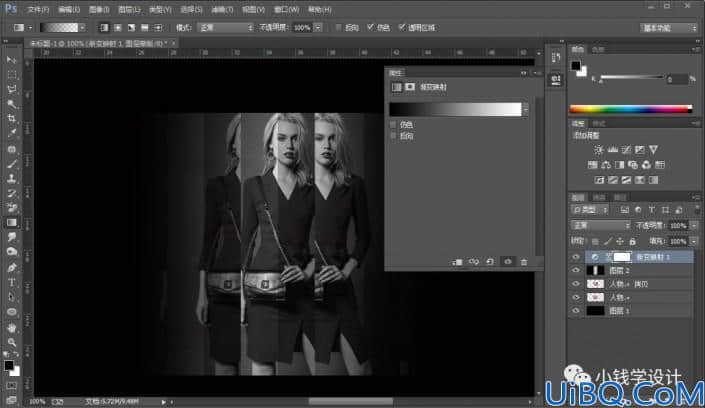The width and height of the screenshot is (705, 408).
Task: Enable Reverse checkbox in Properties panel
Action: (393, 136)
